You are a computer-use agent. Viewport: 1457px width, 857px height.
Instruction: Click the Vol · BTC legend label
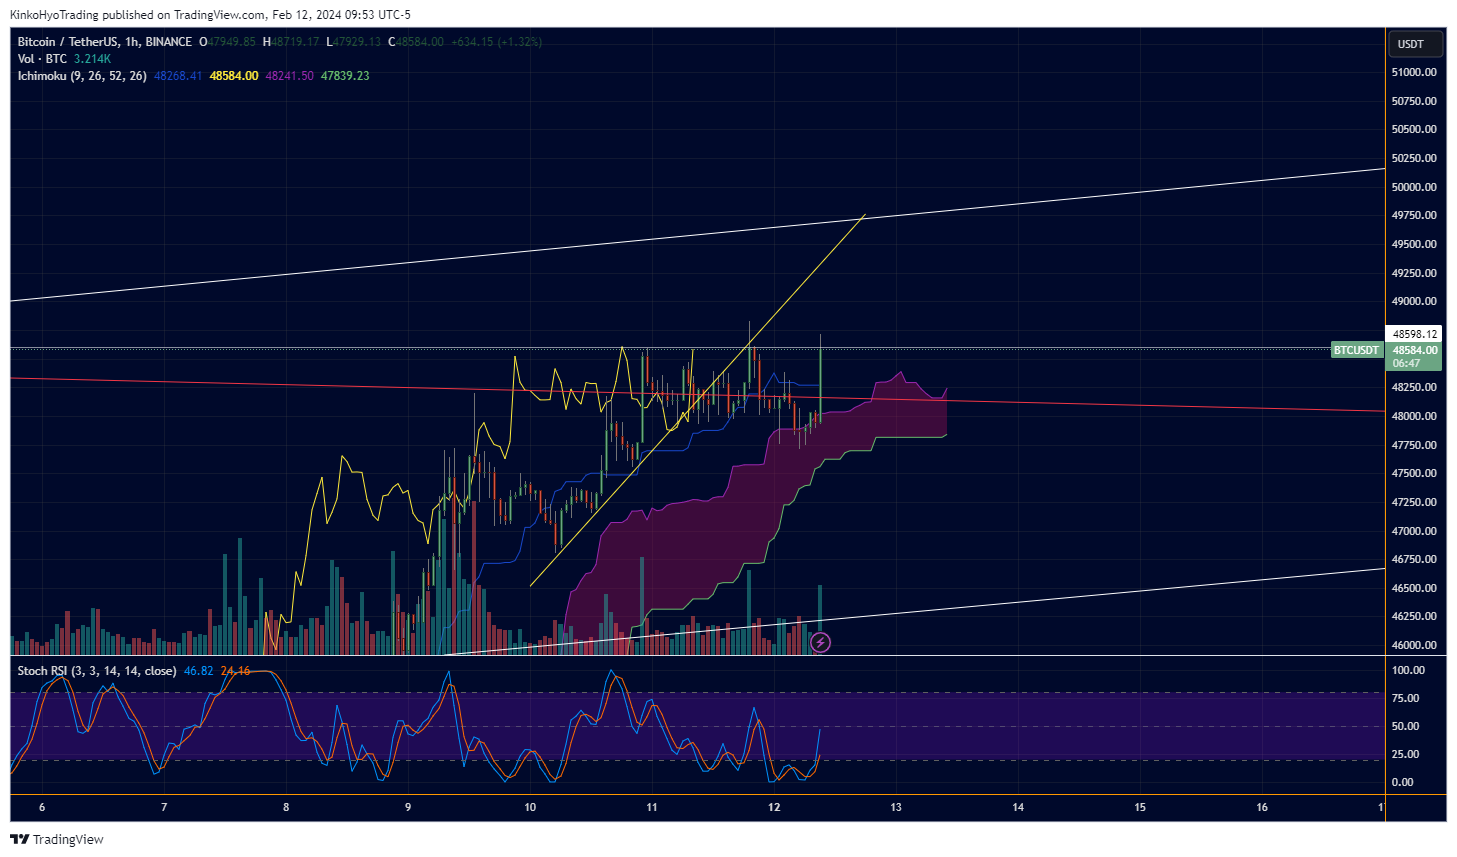pos(42,59)
